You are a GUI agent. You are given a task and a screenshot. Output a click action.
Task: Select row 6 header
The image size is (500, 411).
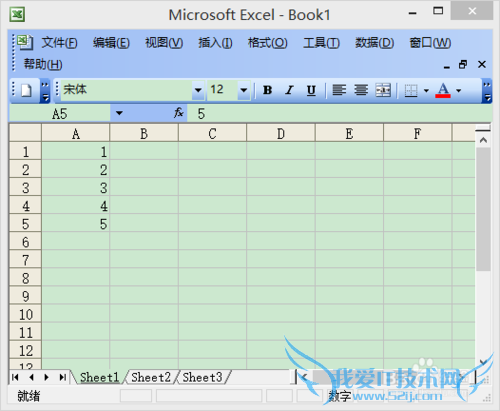(x=26, y=242)
